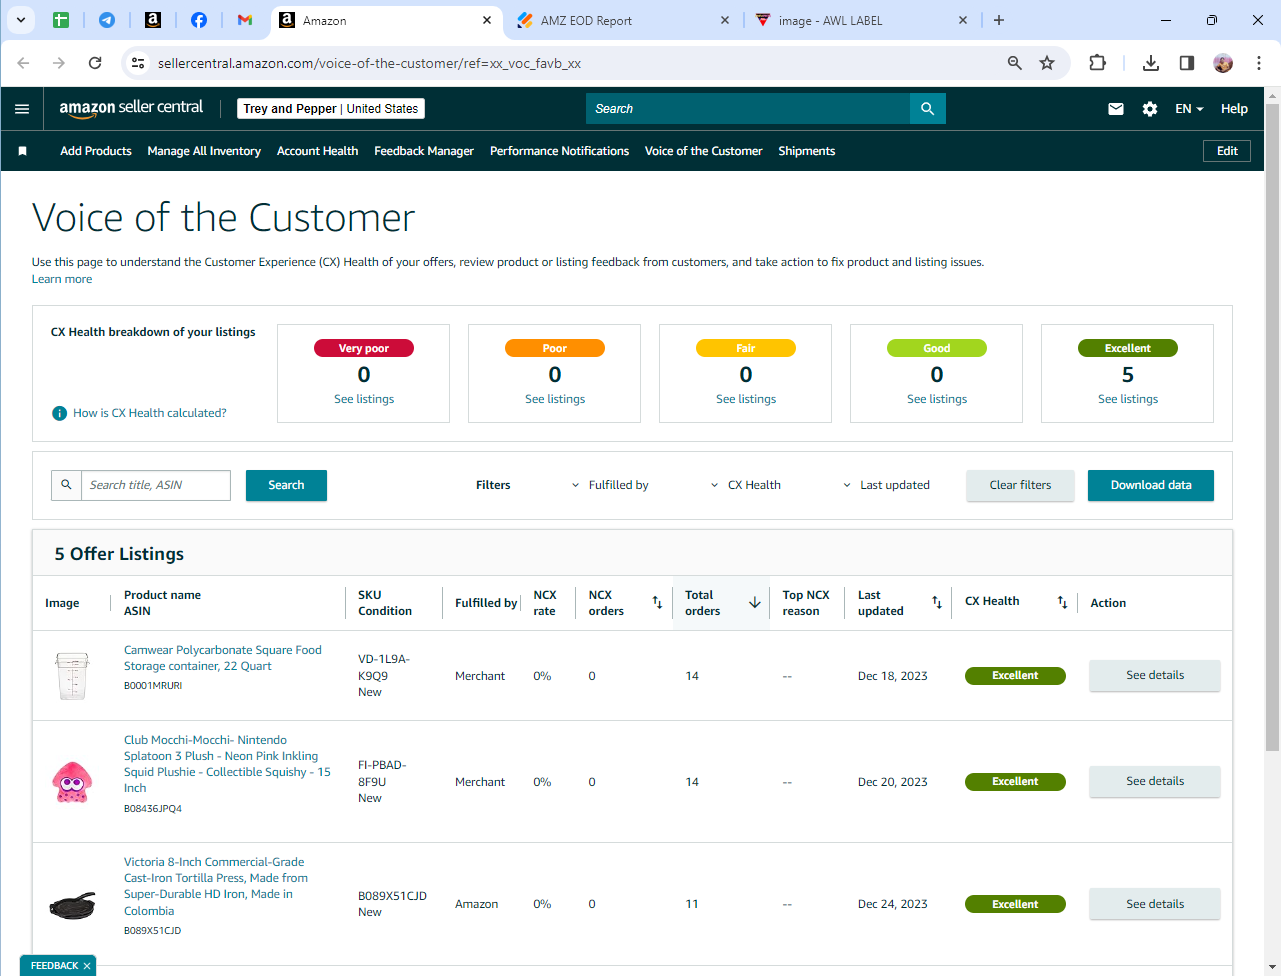This screenshot has height=976, width=1281.
Task: Switch to the image - AWL LABEL tab
Action: pyautogui.click(x=860, y=20)
